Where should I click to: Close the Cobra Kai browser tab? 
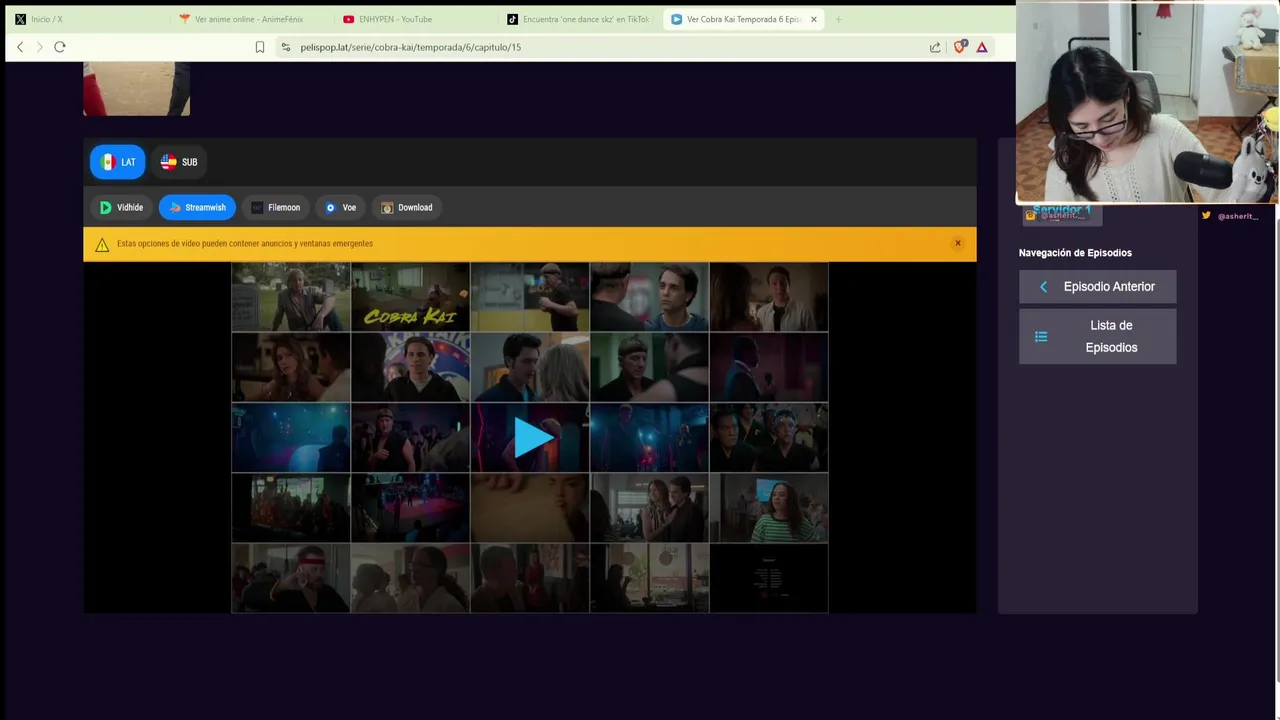click(813, 19)
